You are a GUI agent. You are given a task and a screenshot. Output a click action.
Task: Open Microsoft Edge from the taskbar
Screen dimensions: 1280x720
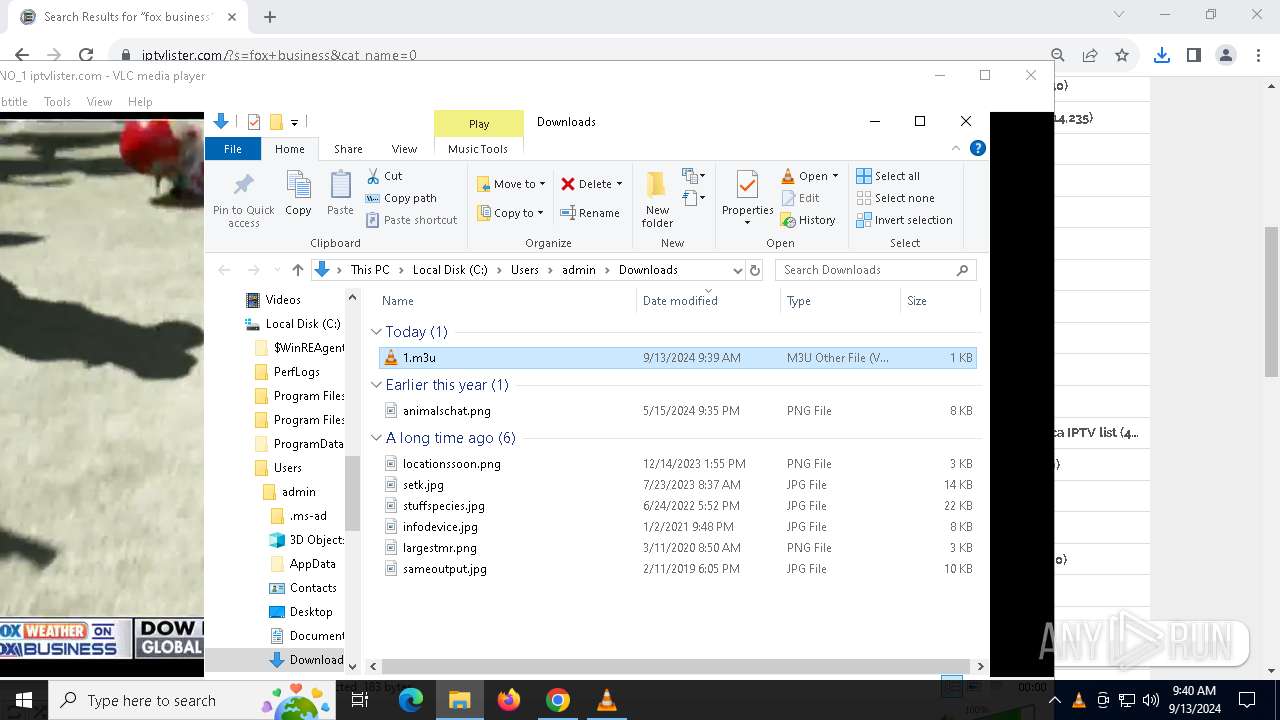tap(411, 700)
